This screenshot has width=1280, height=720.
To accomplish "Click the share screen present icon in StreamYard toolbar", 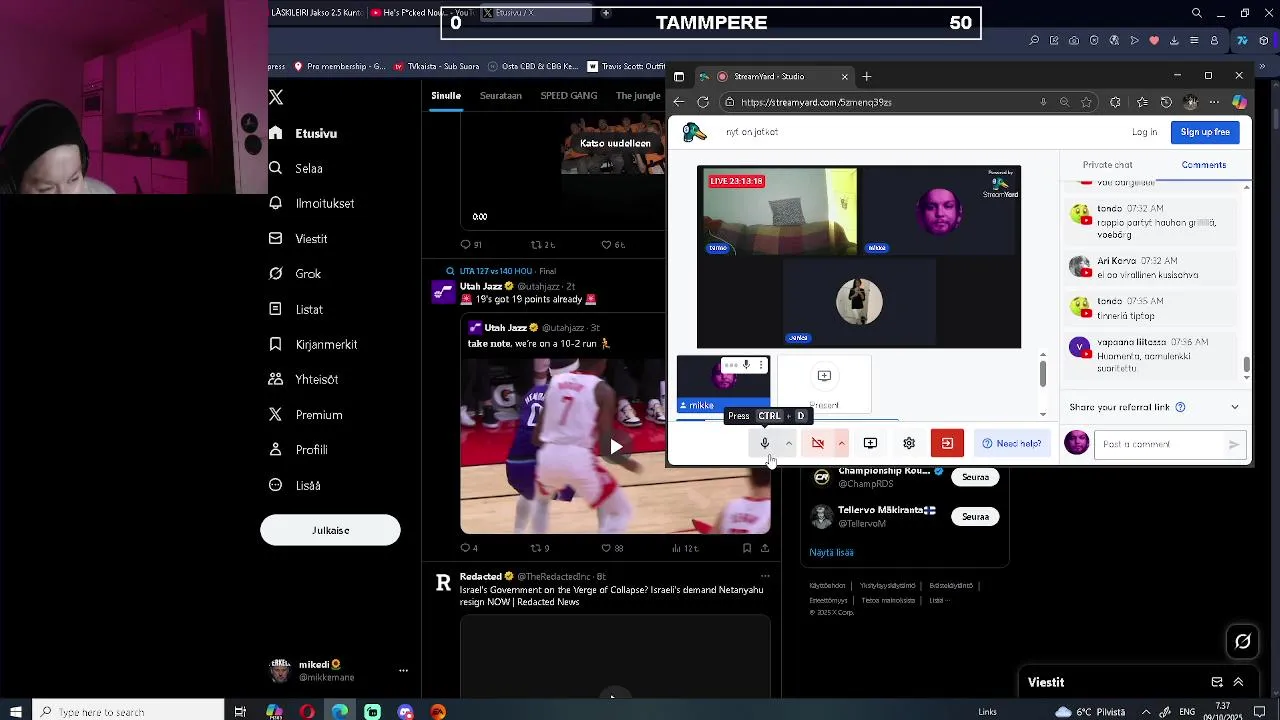I will tap(870, 443).
